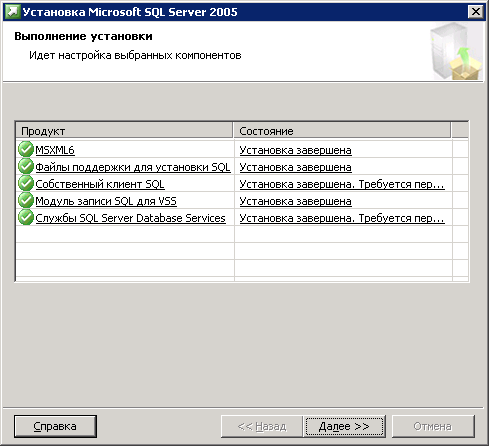Open the Собственный клиент SQL link
The width and height of the screenshot is (489, 446).
pyautogui.click(x=100, y=184)
